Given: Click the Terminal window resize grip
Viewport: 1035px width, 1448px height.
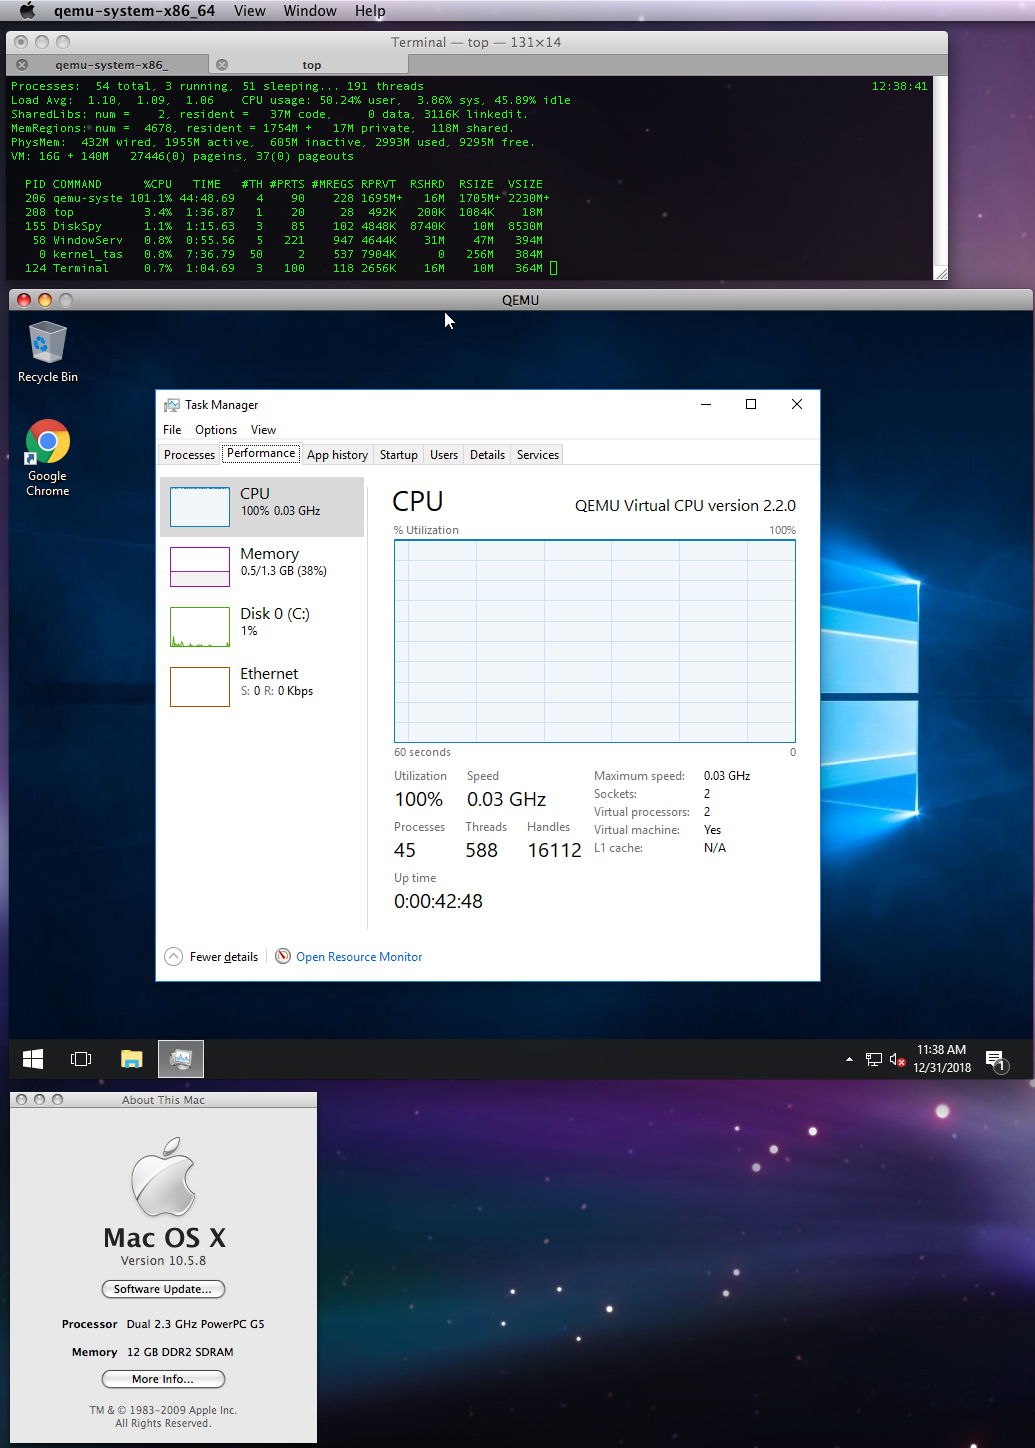Looking at the screenshot, I should point(940,273).
